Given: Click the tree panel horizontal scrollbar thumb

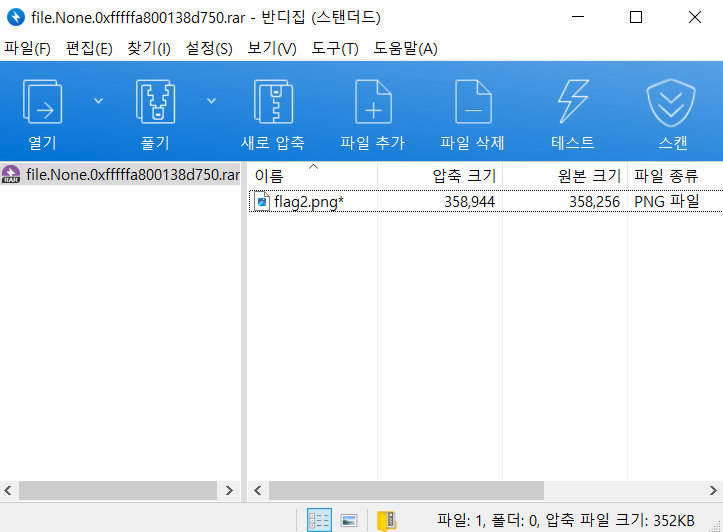Looking at the screenshot, I should tap(118, 491).
